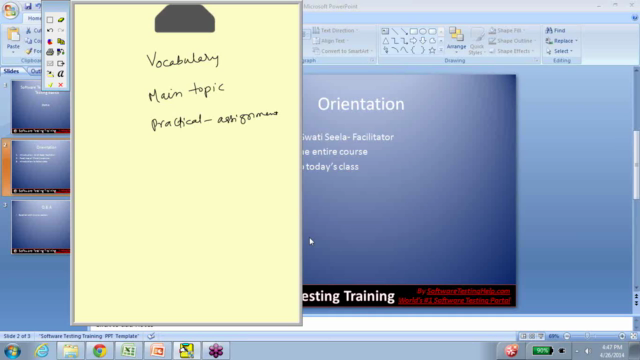The image size is (640, 360).
Task: Click the zoom slider handle
Action: coord(587,336)
